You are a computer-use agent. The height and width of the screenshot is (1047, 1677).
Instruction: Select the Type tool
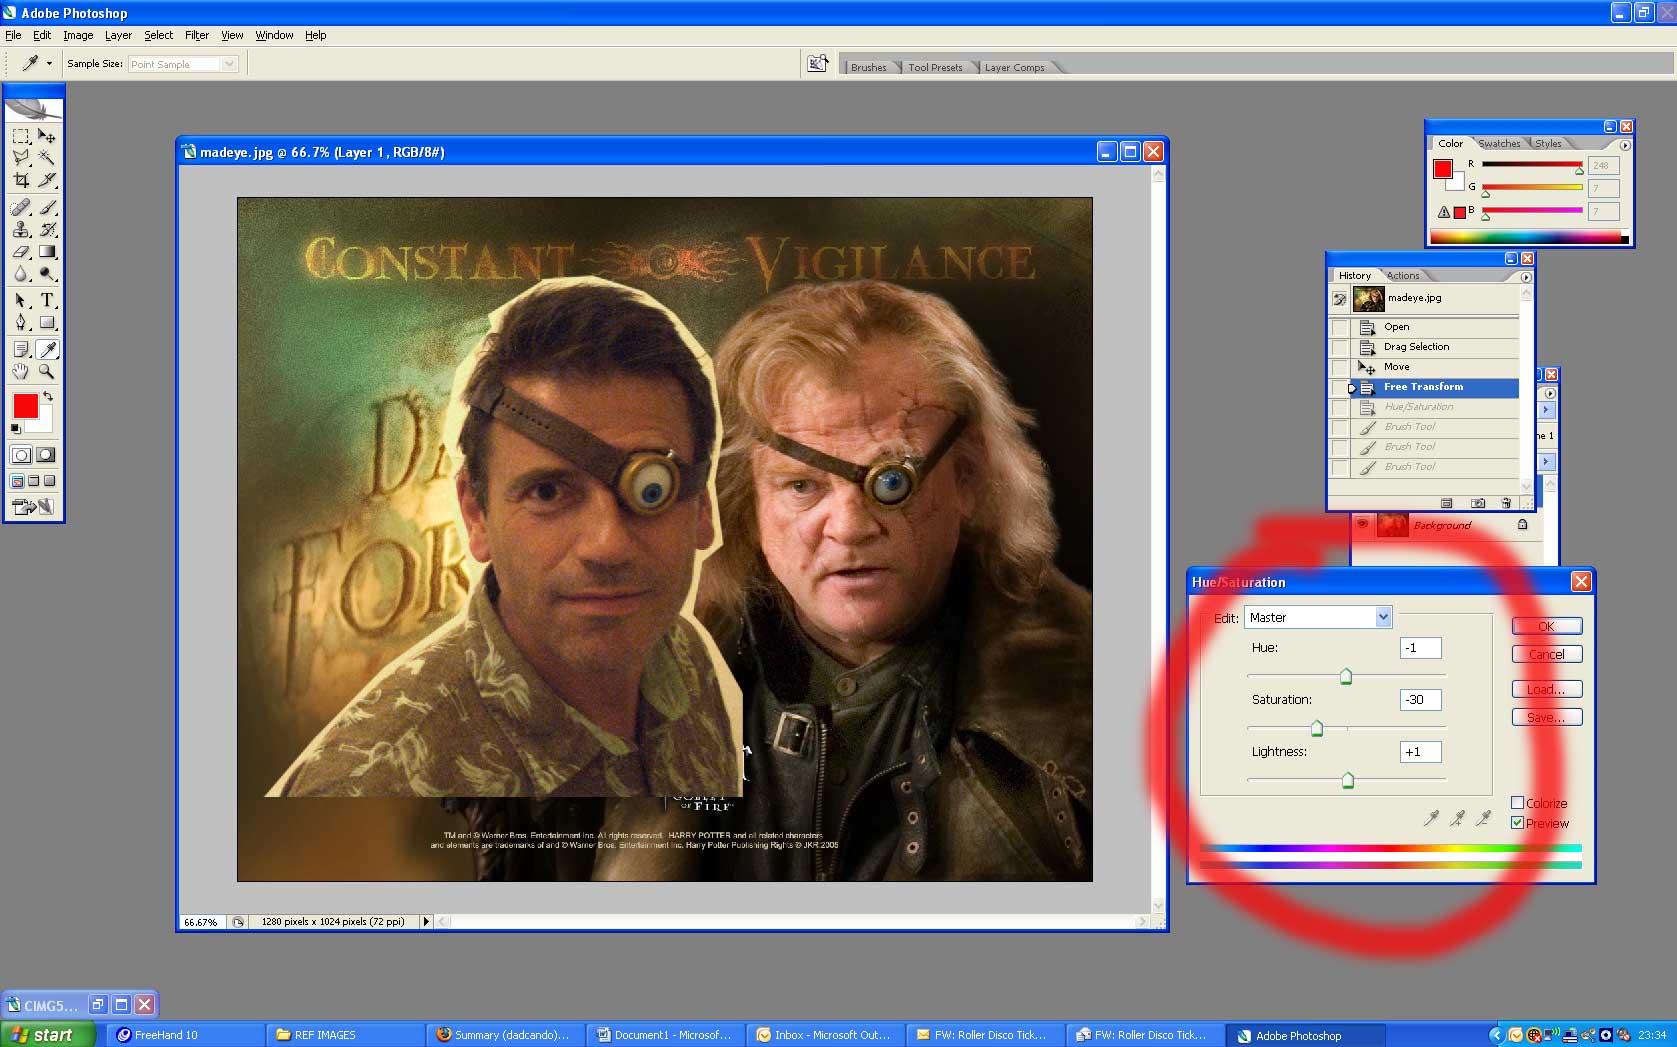(47, 300)
